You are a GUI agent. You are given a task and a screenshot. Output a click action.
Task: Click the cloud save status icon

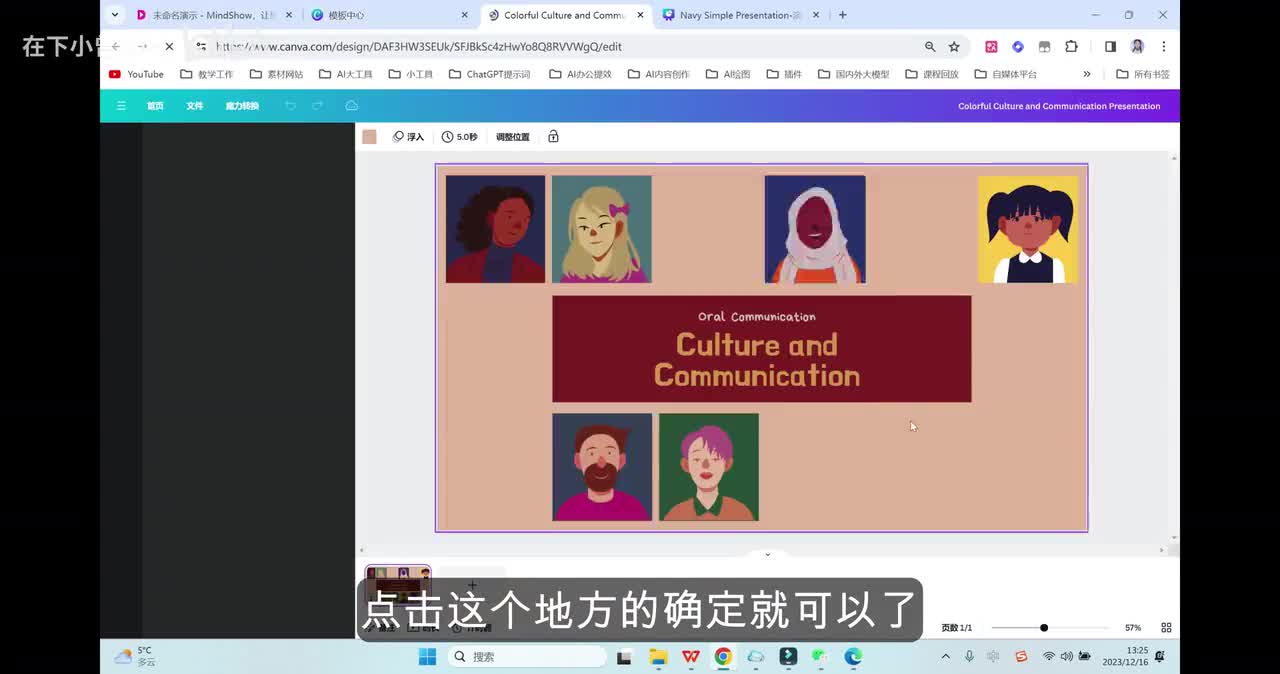tap(351, 106)
